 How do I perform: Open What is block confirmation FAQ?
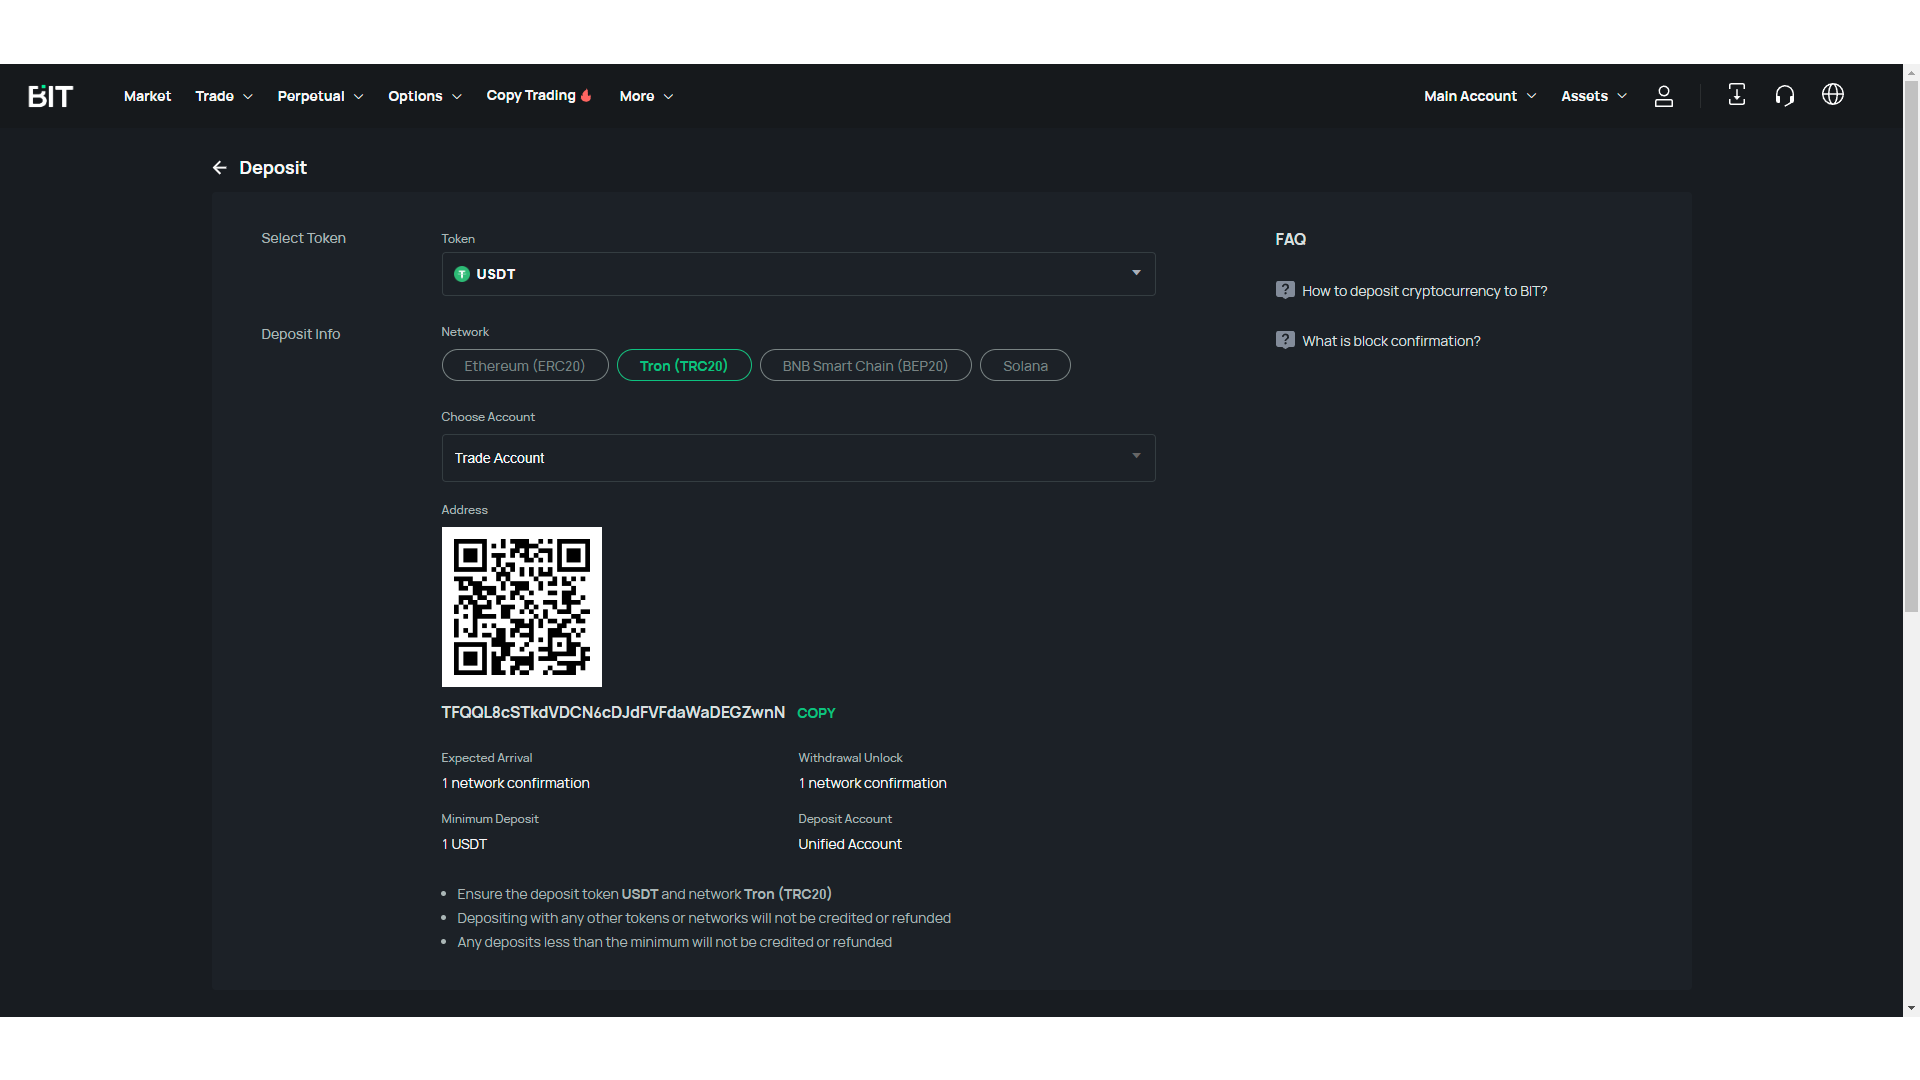click(x=1391, y=341)
